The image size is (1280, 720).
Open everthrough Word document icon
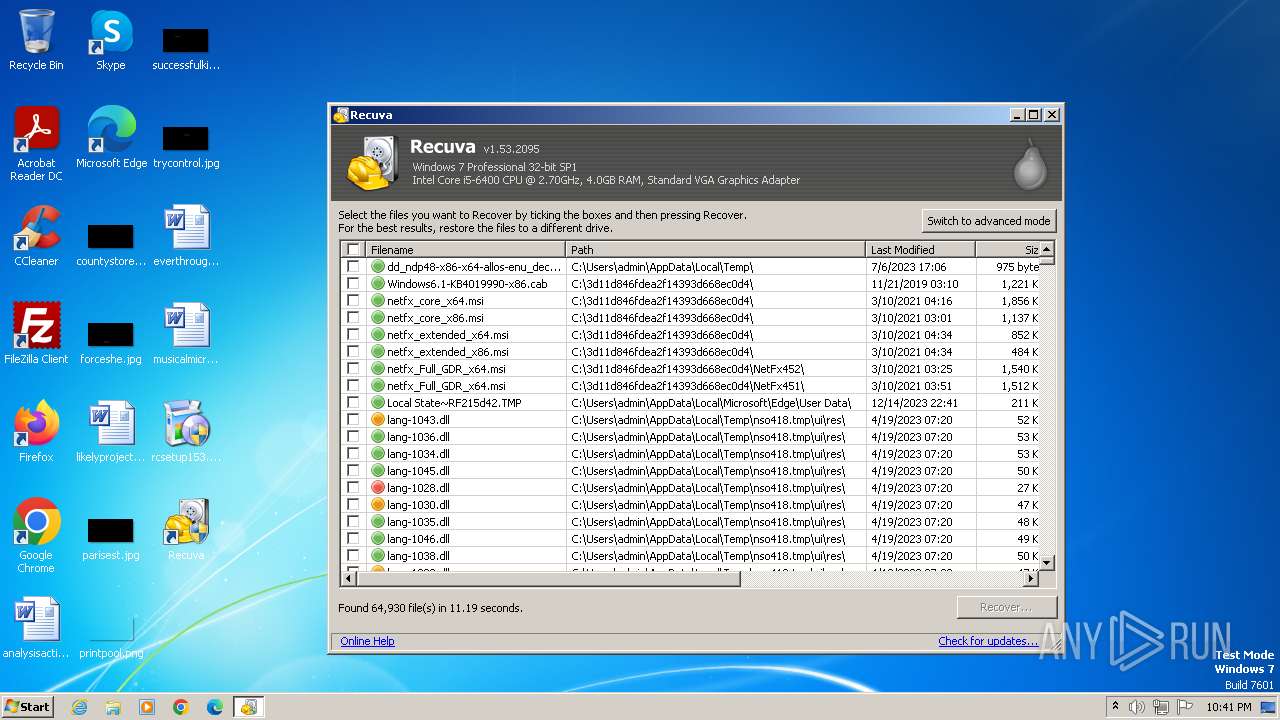pos(186,236)
